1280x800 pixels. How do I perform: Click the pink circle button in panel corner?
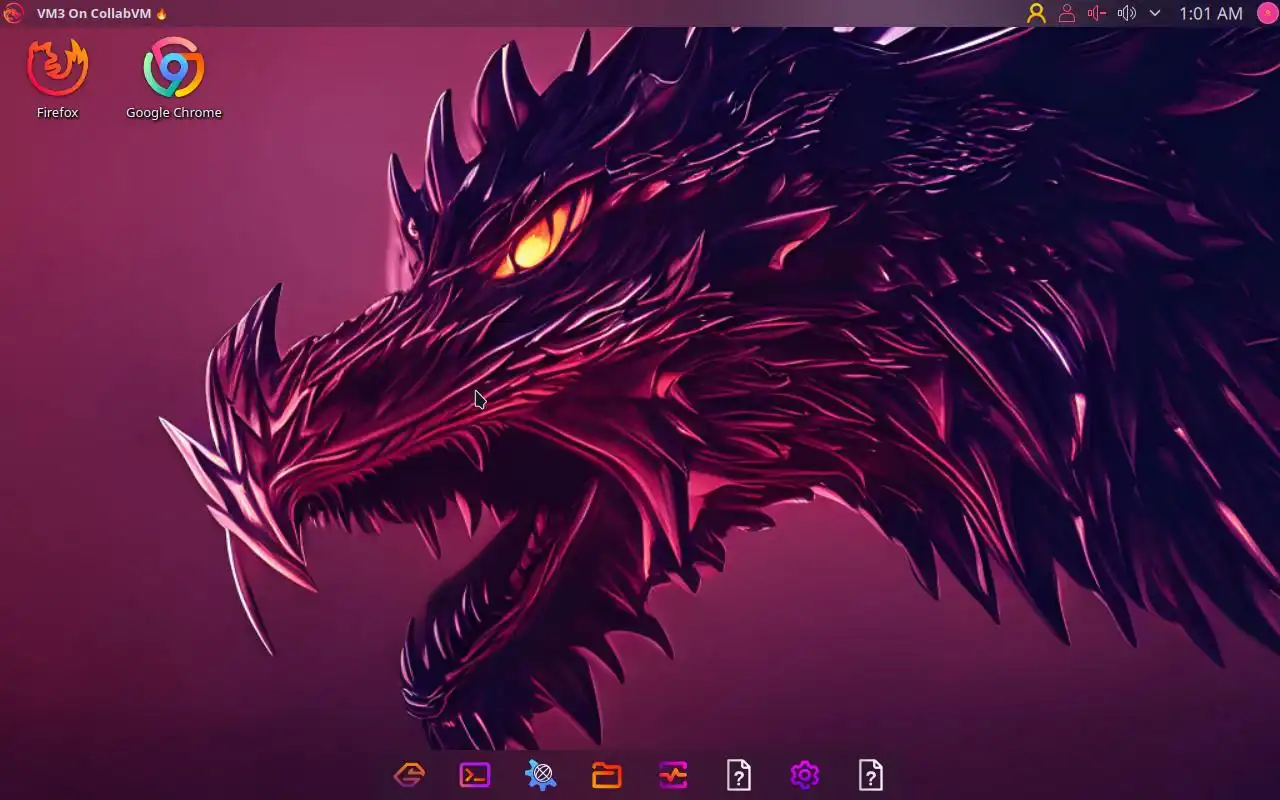click(x=1267, y=13)
